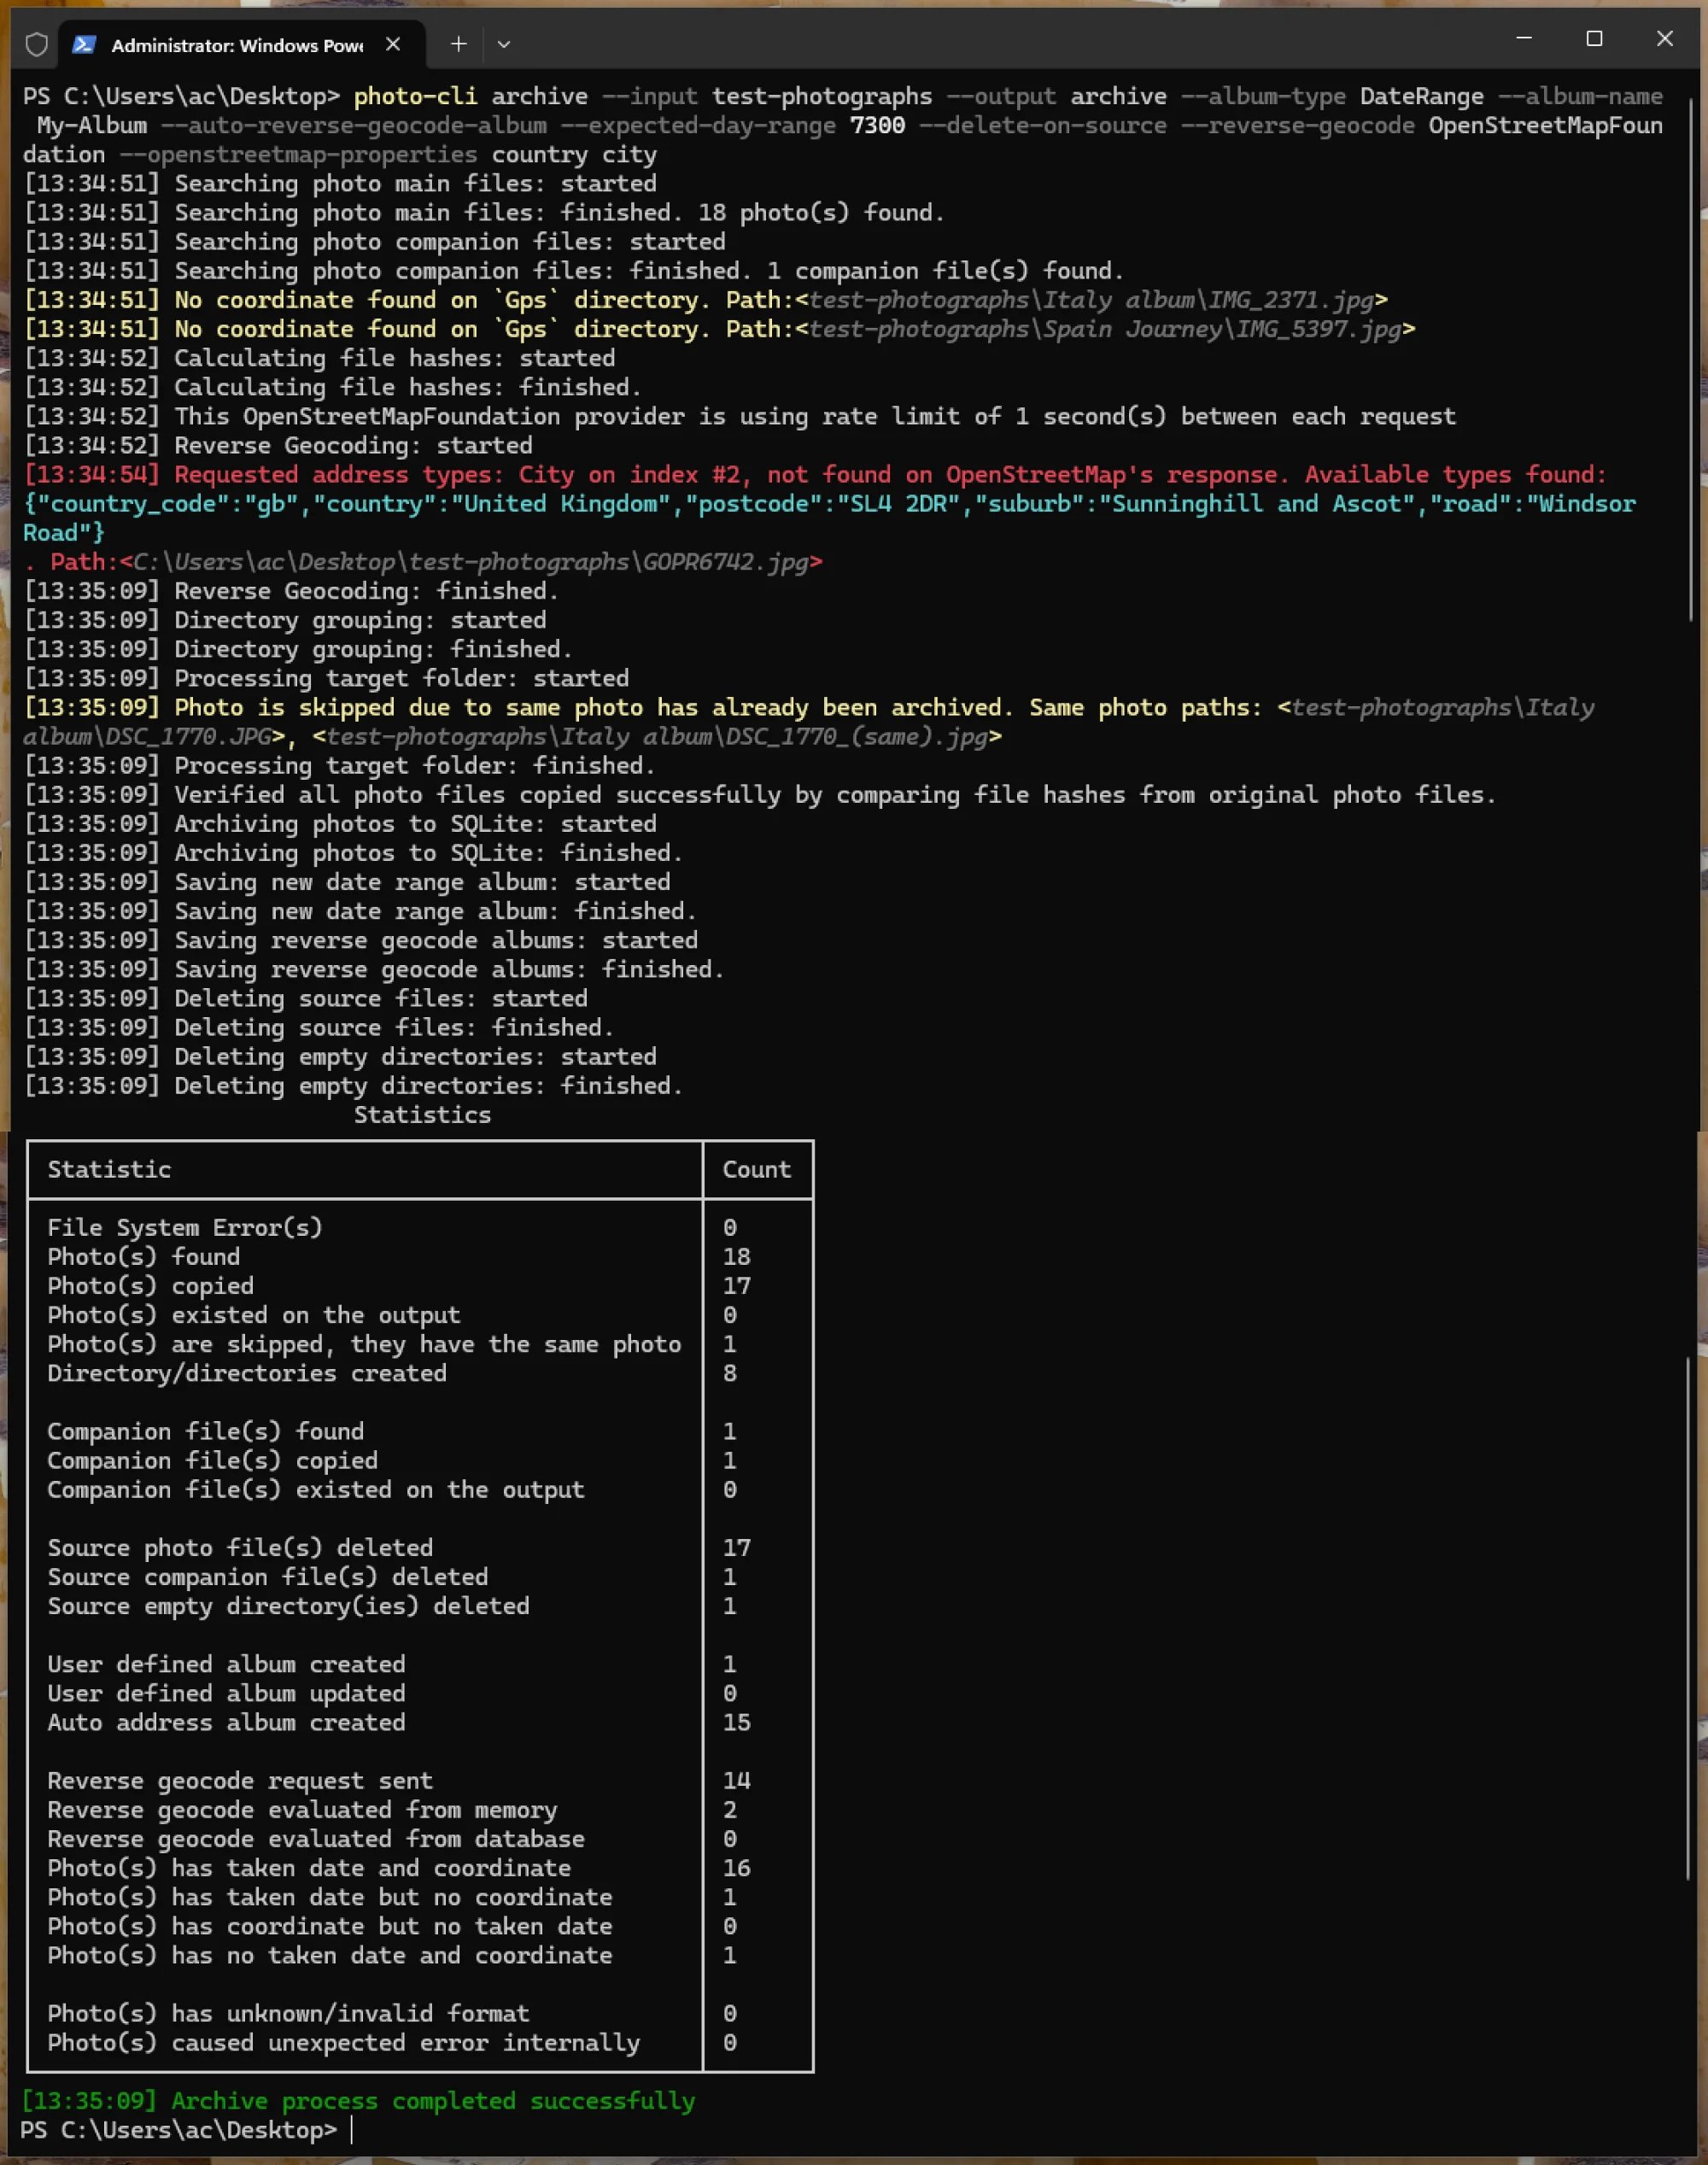Click the PowerShell icon on the tab
The image size is (1708, 2165).
coord(84,44)
